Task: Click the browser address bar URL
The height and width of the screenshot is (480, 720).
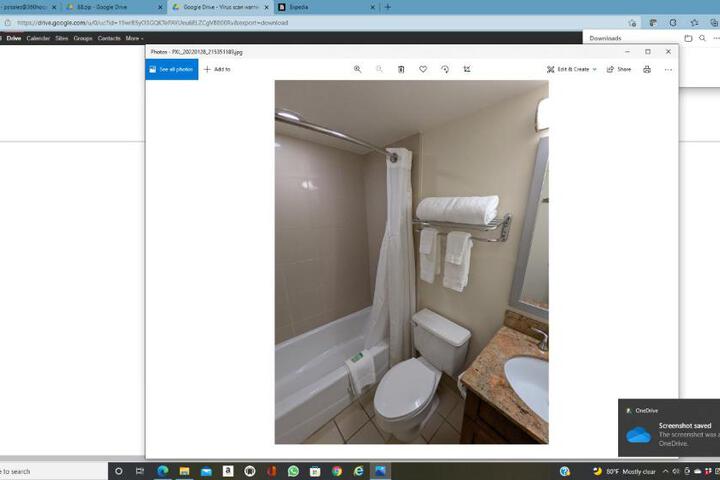Action: (x=153, y=23)
